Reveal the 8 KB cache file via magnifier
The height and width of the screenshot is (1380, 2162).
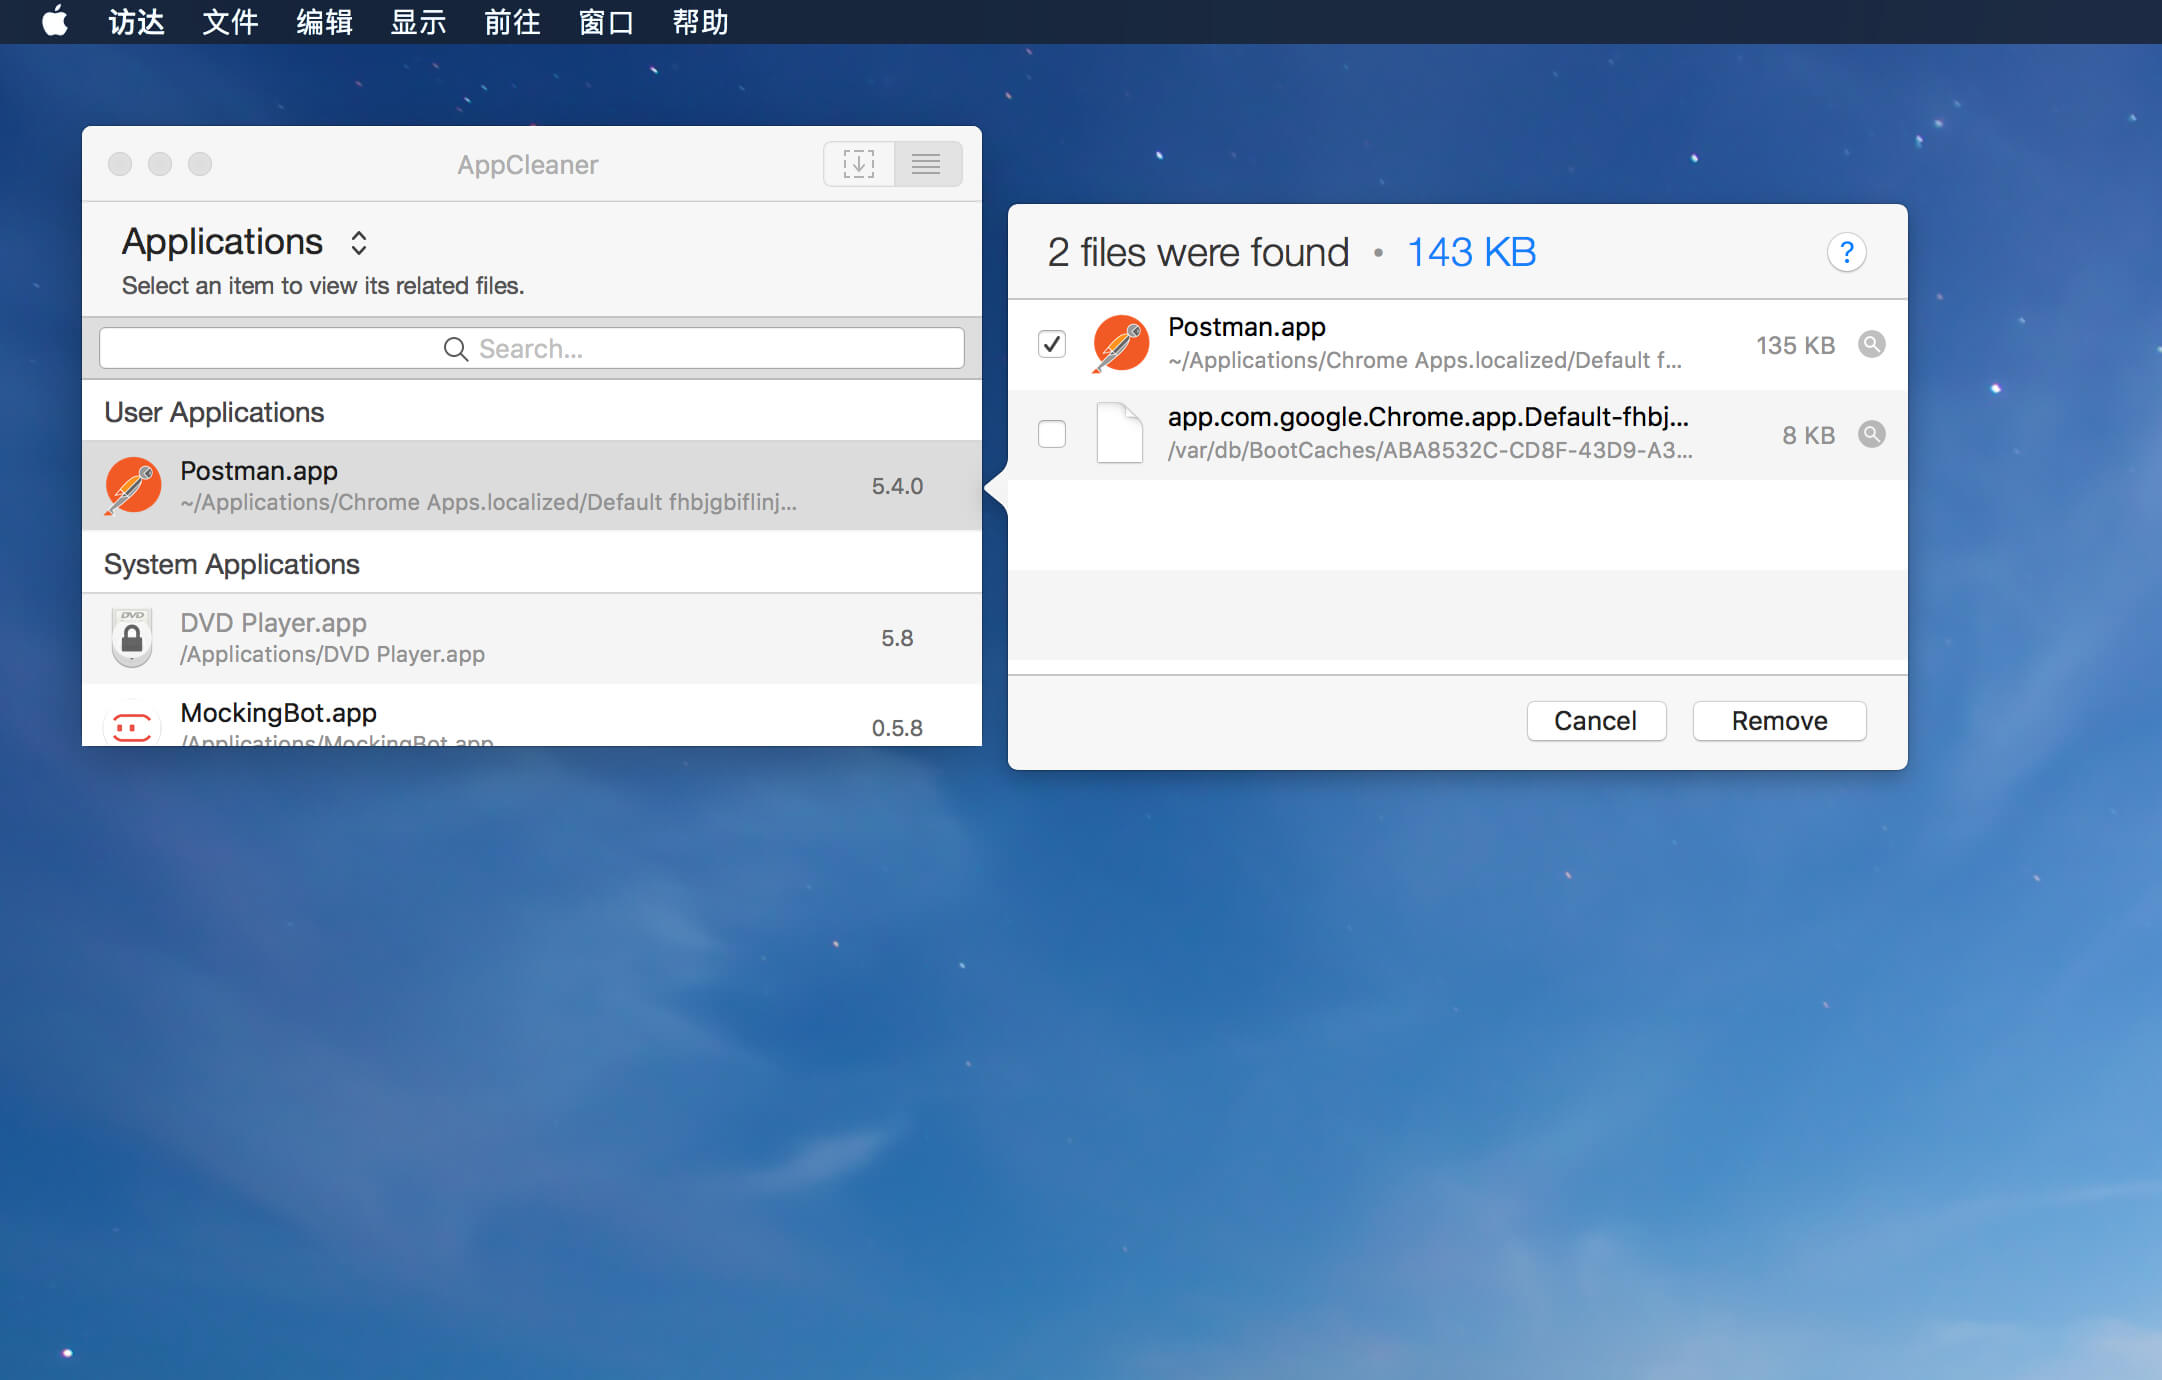click(x=1872, y=434)
